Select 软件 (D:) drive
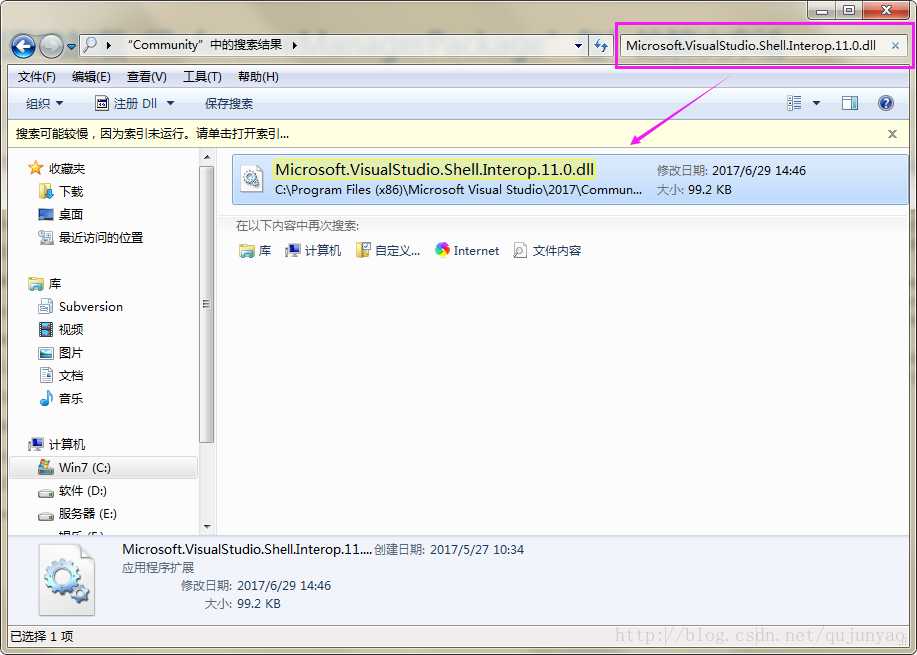Image resolution: width=917 pixels, height=655 pixels. (x=73, y=491)
